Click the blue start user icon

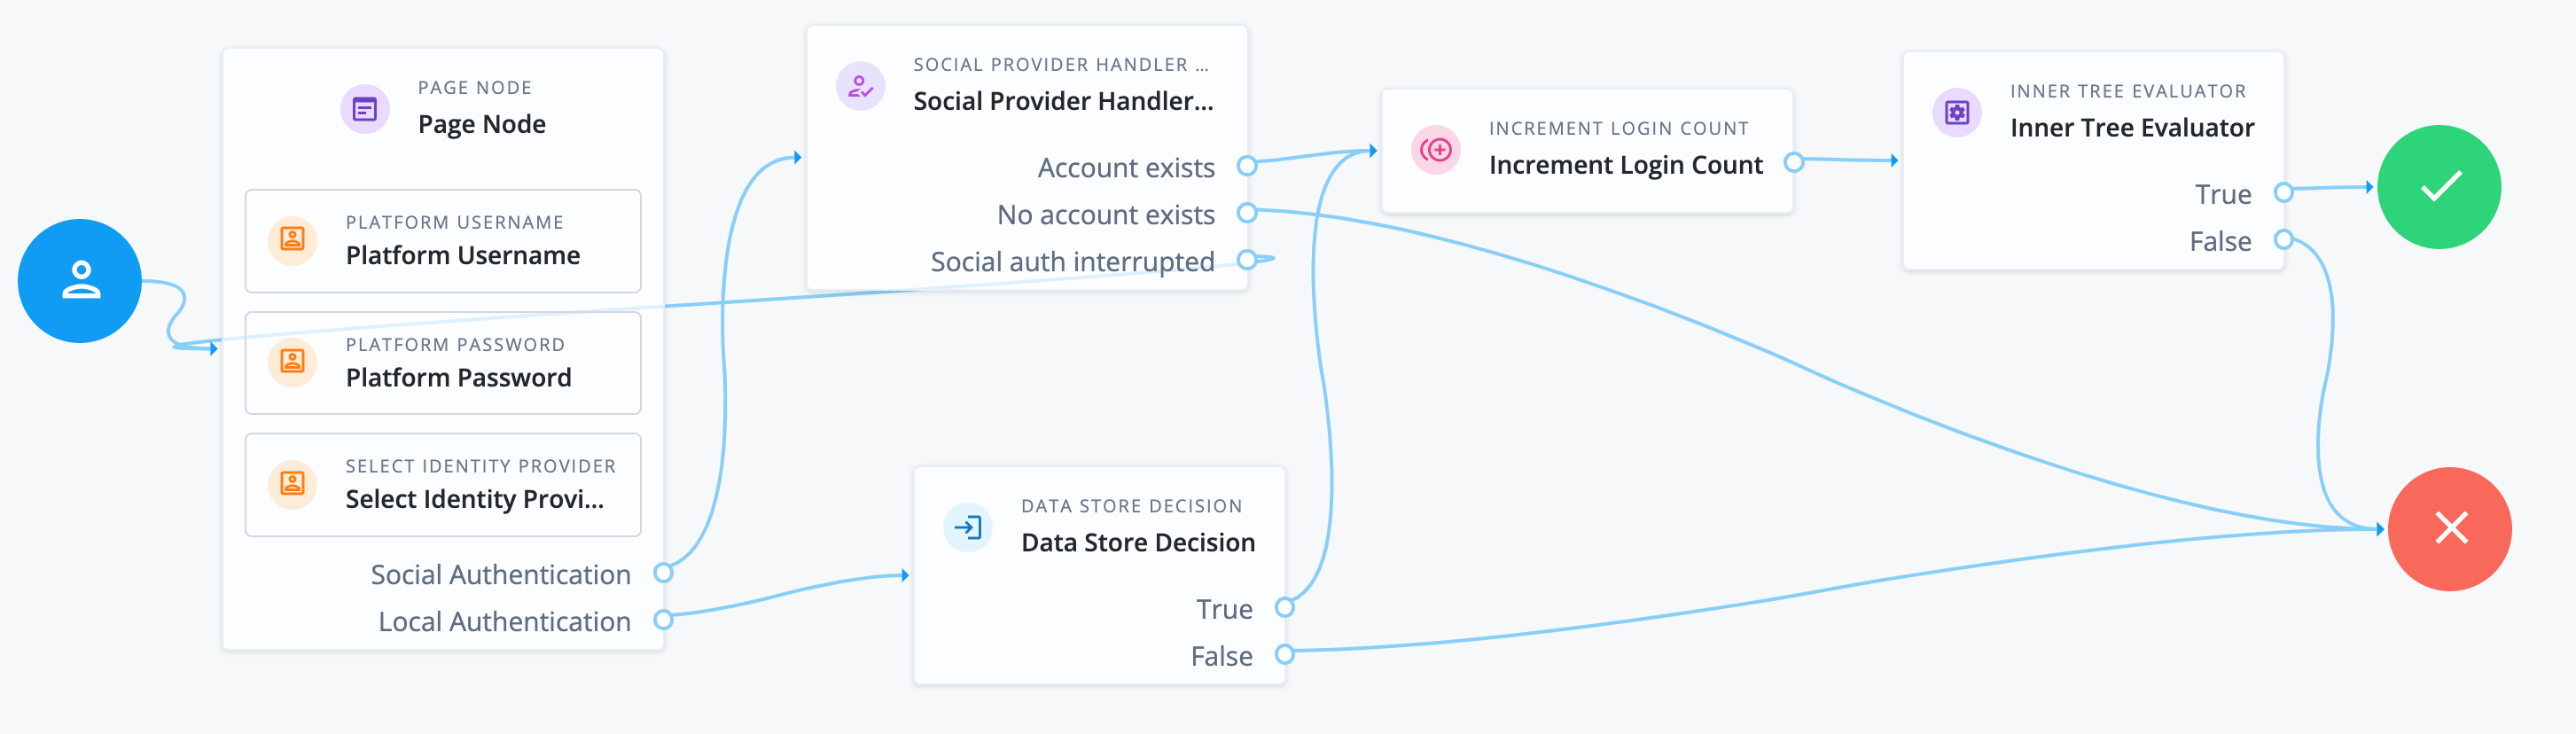(79, 281)
